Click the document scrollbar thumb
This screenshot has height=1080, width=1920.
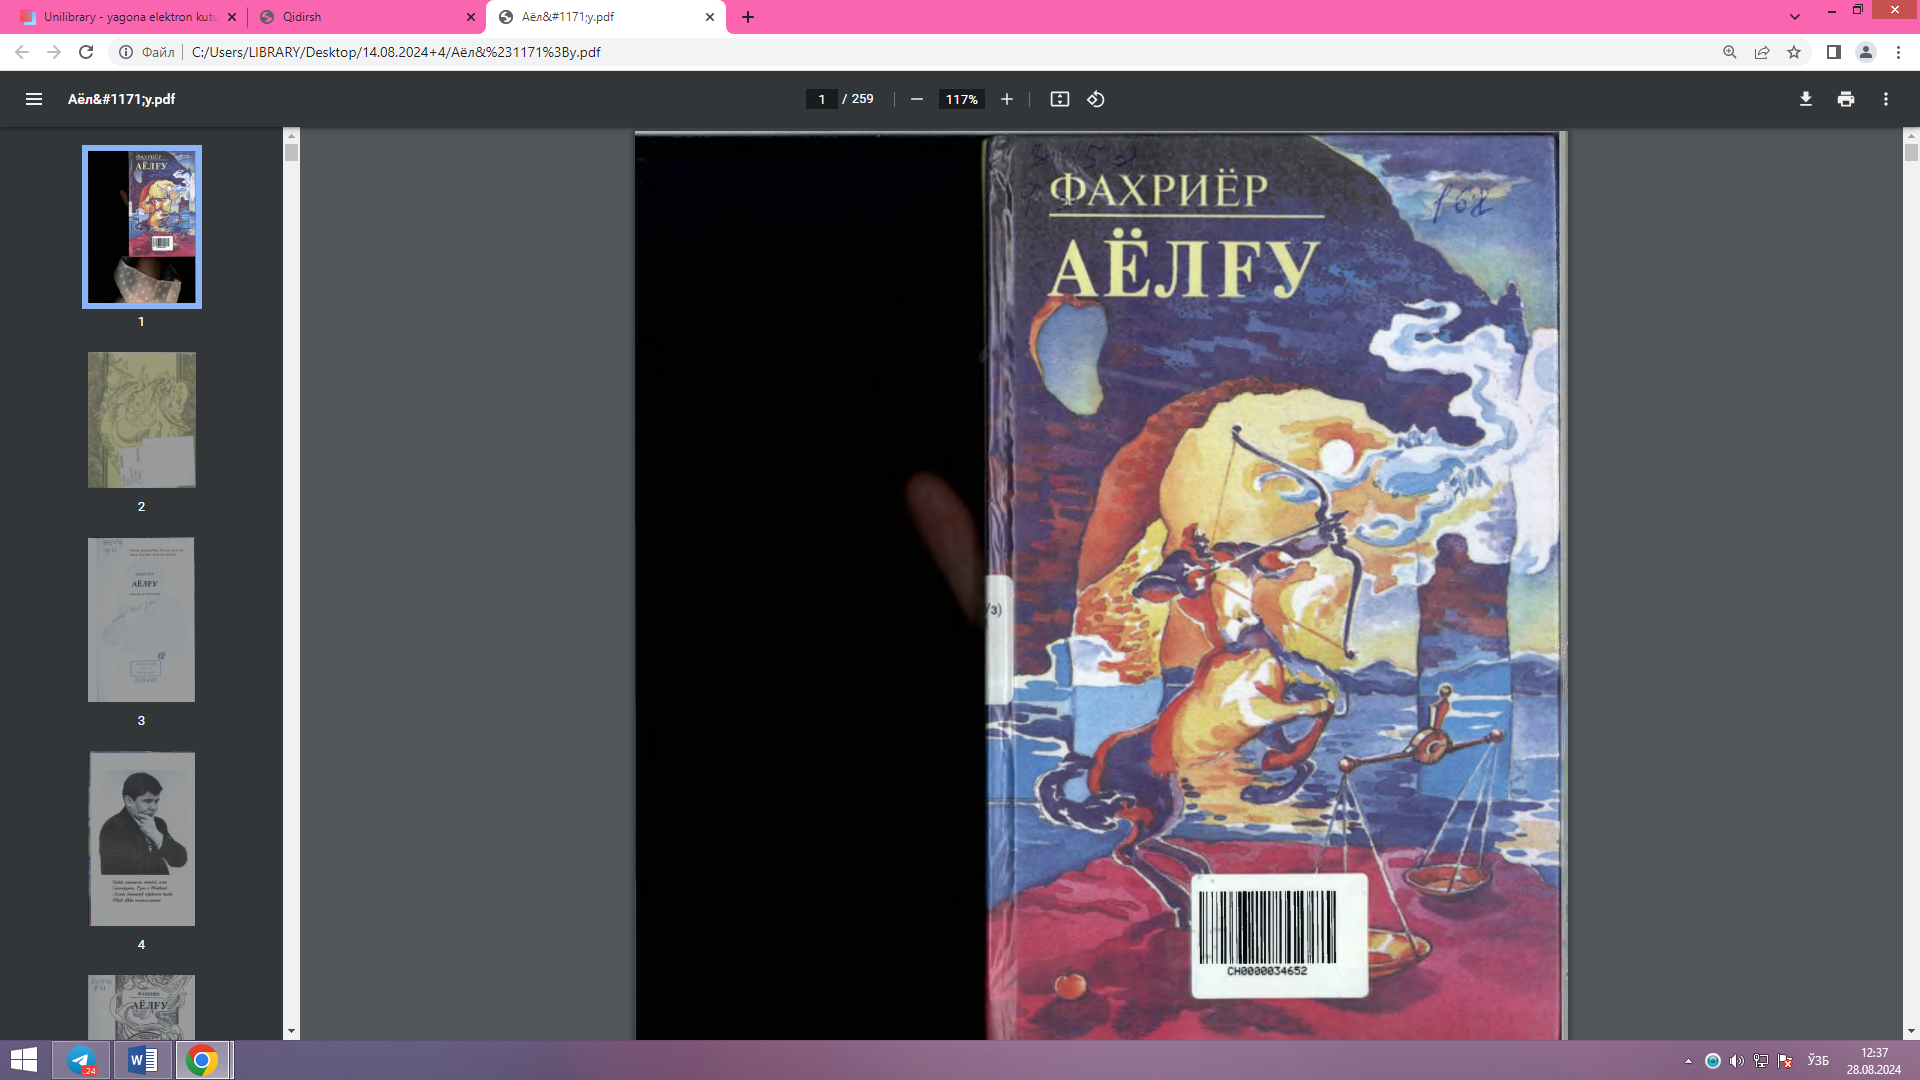click(1911, 153)
